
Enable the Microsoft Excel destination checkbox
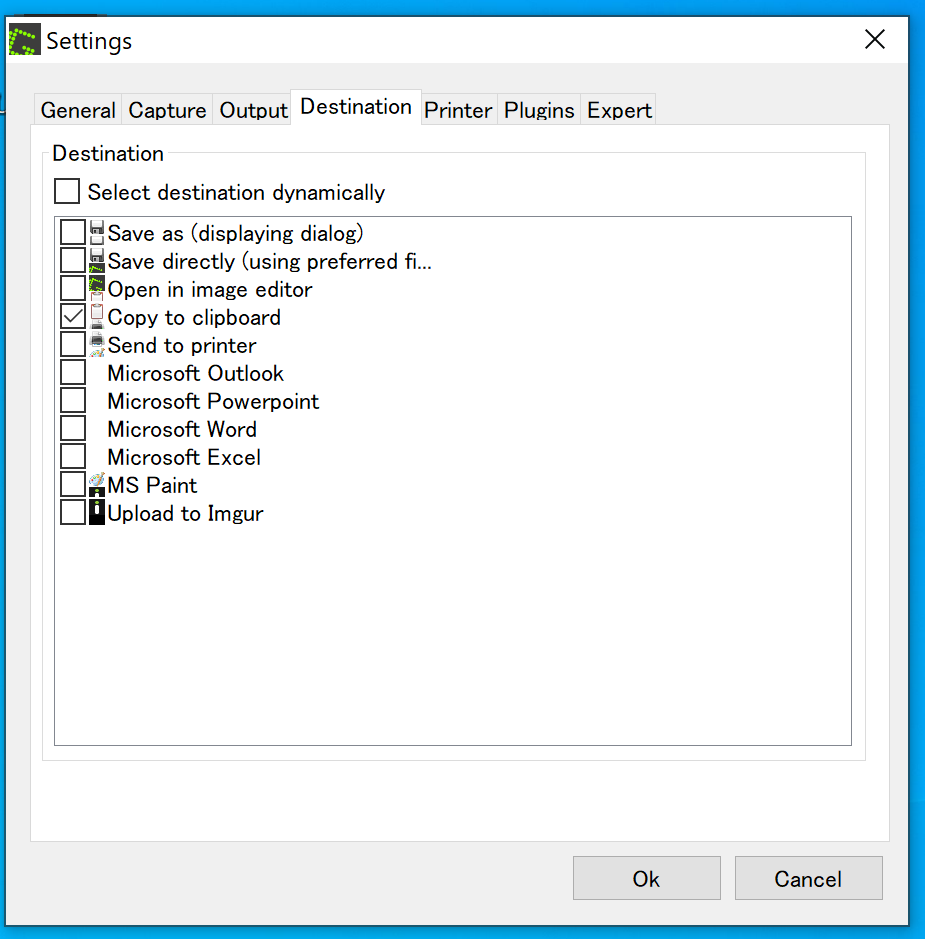[x=73, y=457]
